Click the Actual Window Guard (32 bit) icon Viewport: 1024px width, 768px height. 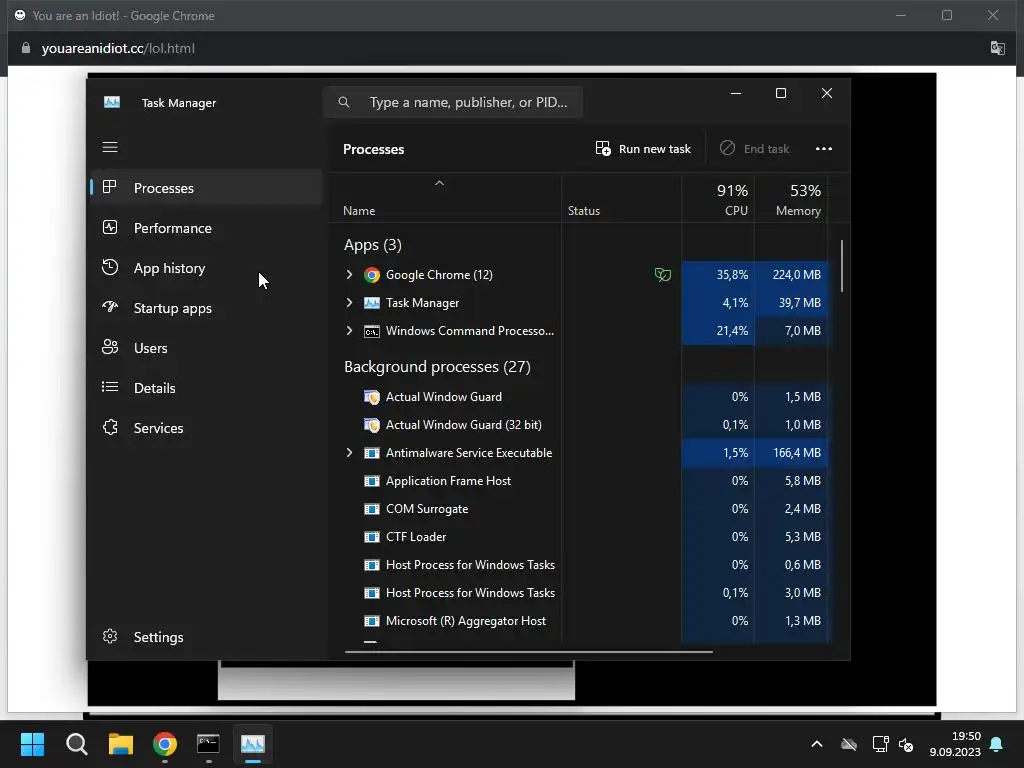pyautogui.click(x=372, y=425)
